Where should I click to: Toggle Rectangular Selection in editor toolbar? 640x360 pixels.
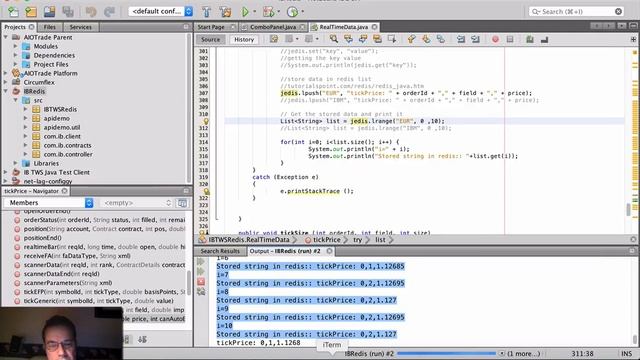(x=392, y=39)
